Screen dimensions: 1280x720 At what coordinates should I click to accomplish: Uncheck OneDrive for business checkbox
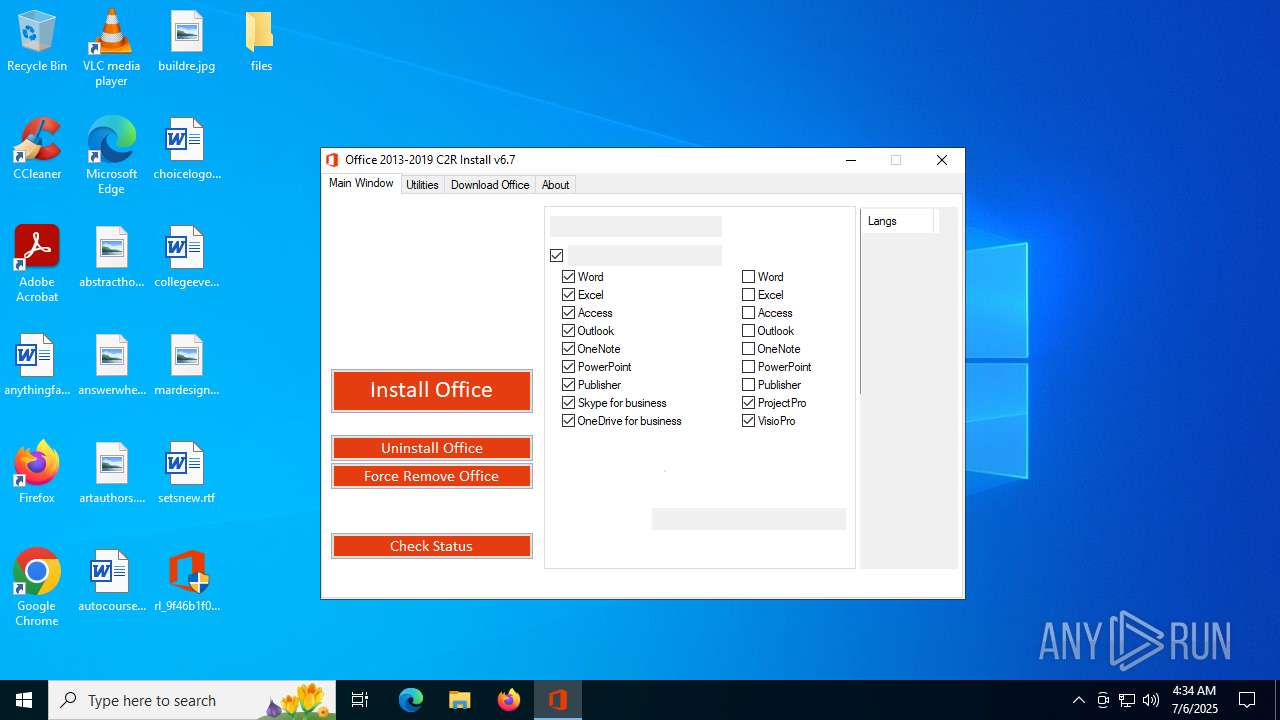coord(568,421)
